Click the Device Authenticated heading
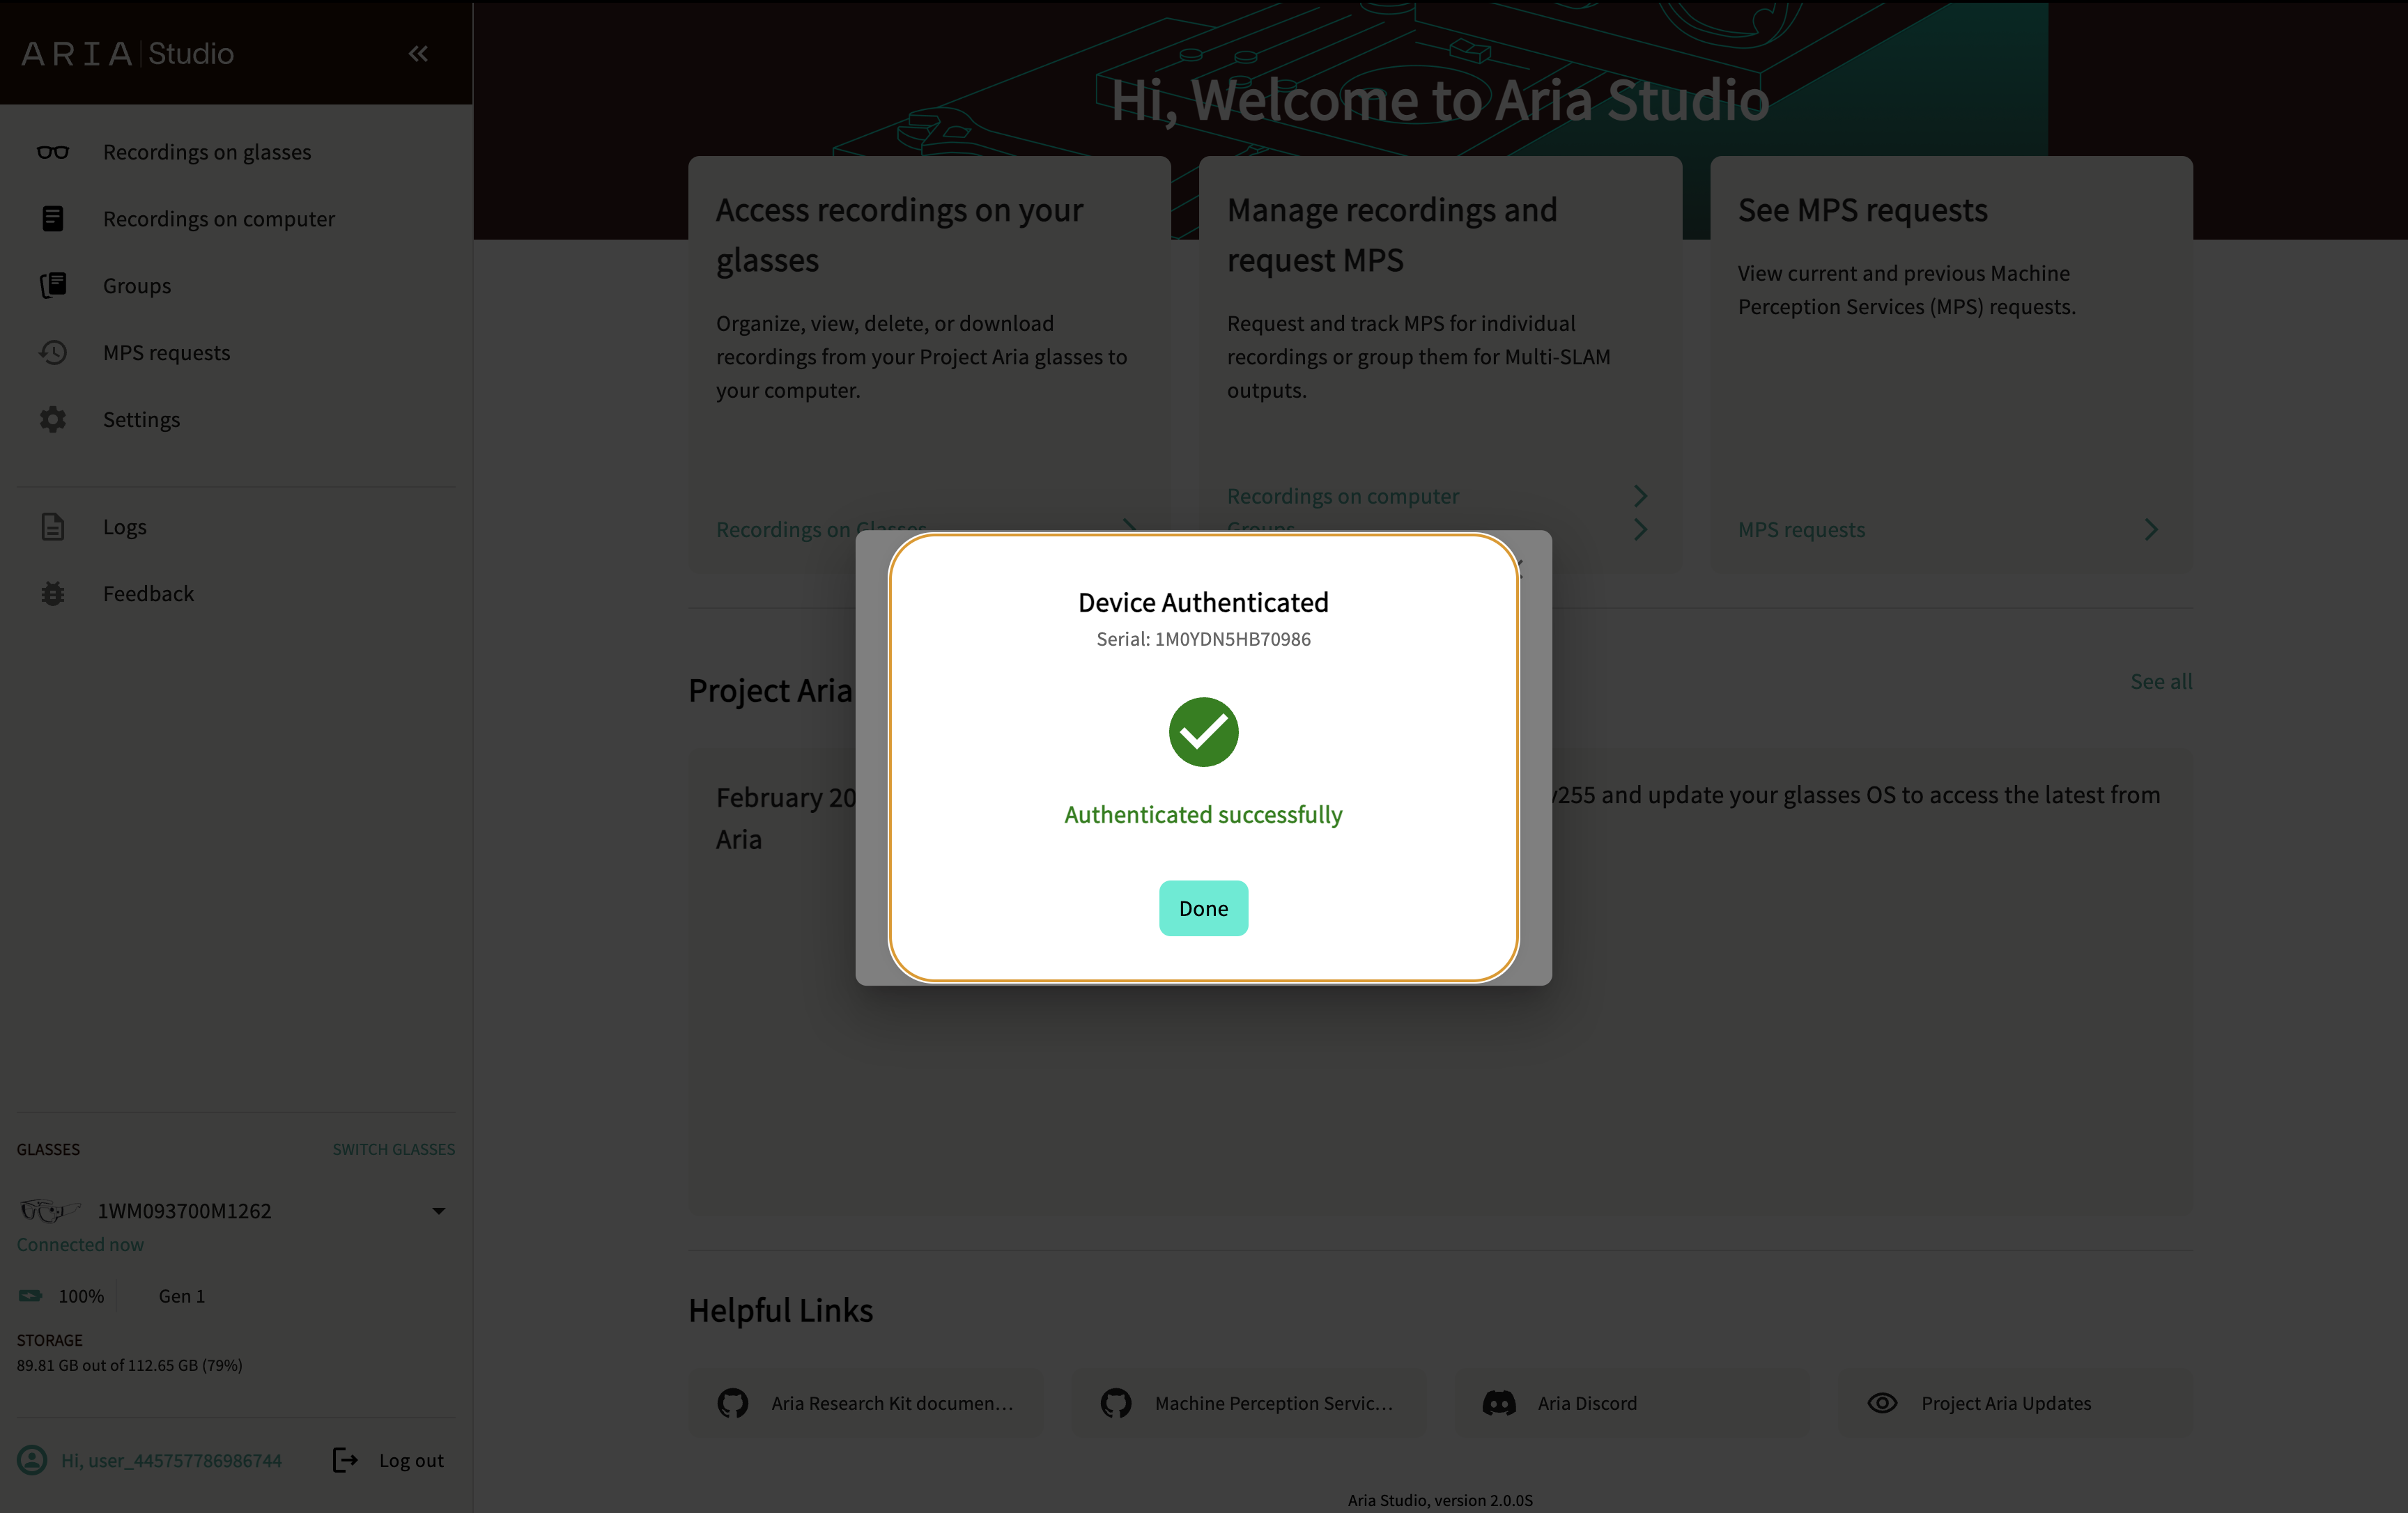The image size is (2408, 1513). click(1203, 602)
